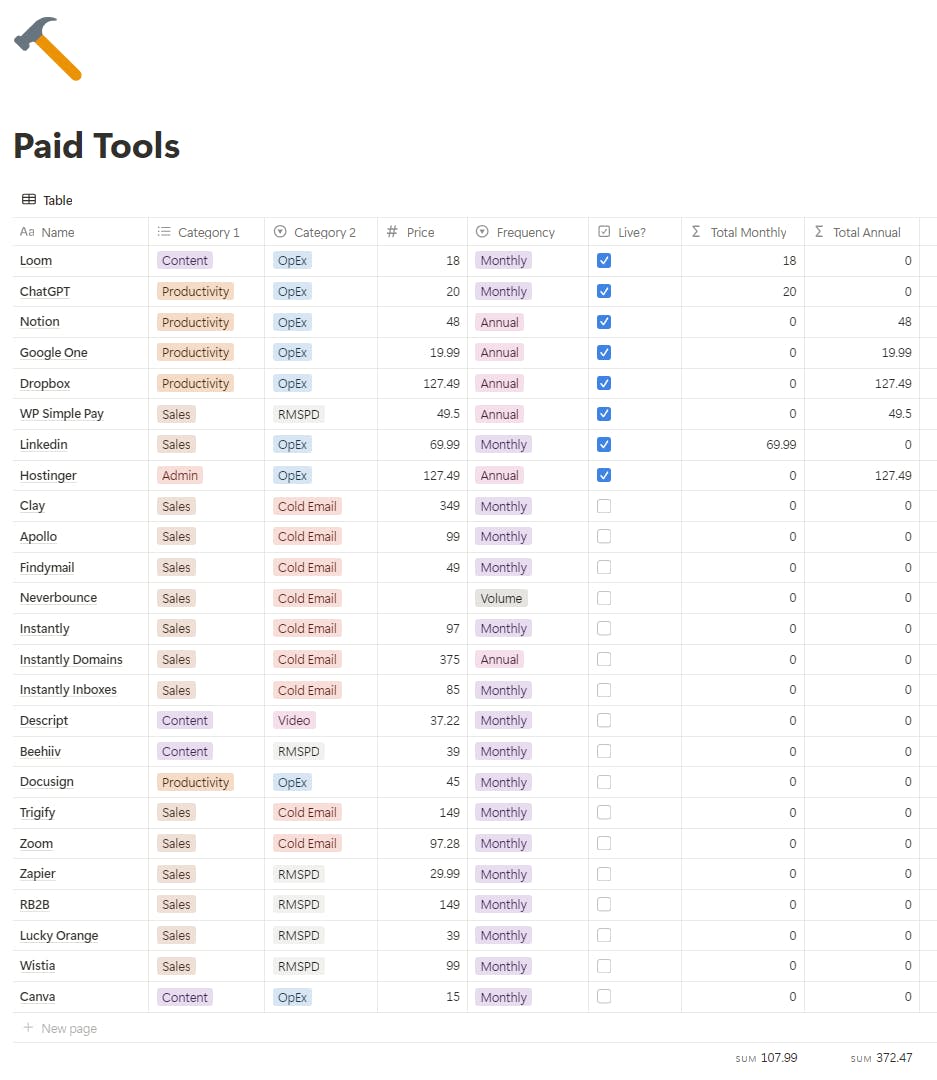Open the Trigify page
The image size is (937, 1080).
click(x=37, y=813)
